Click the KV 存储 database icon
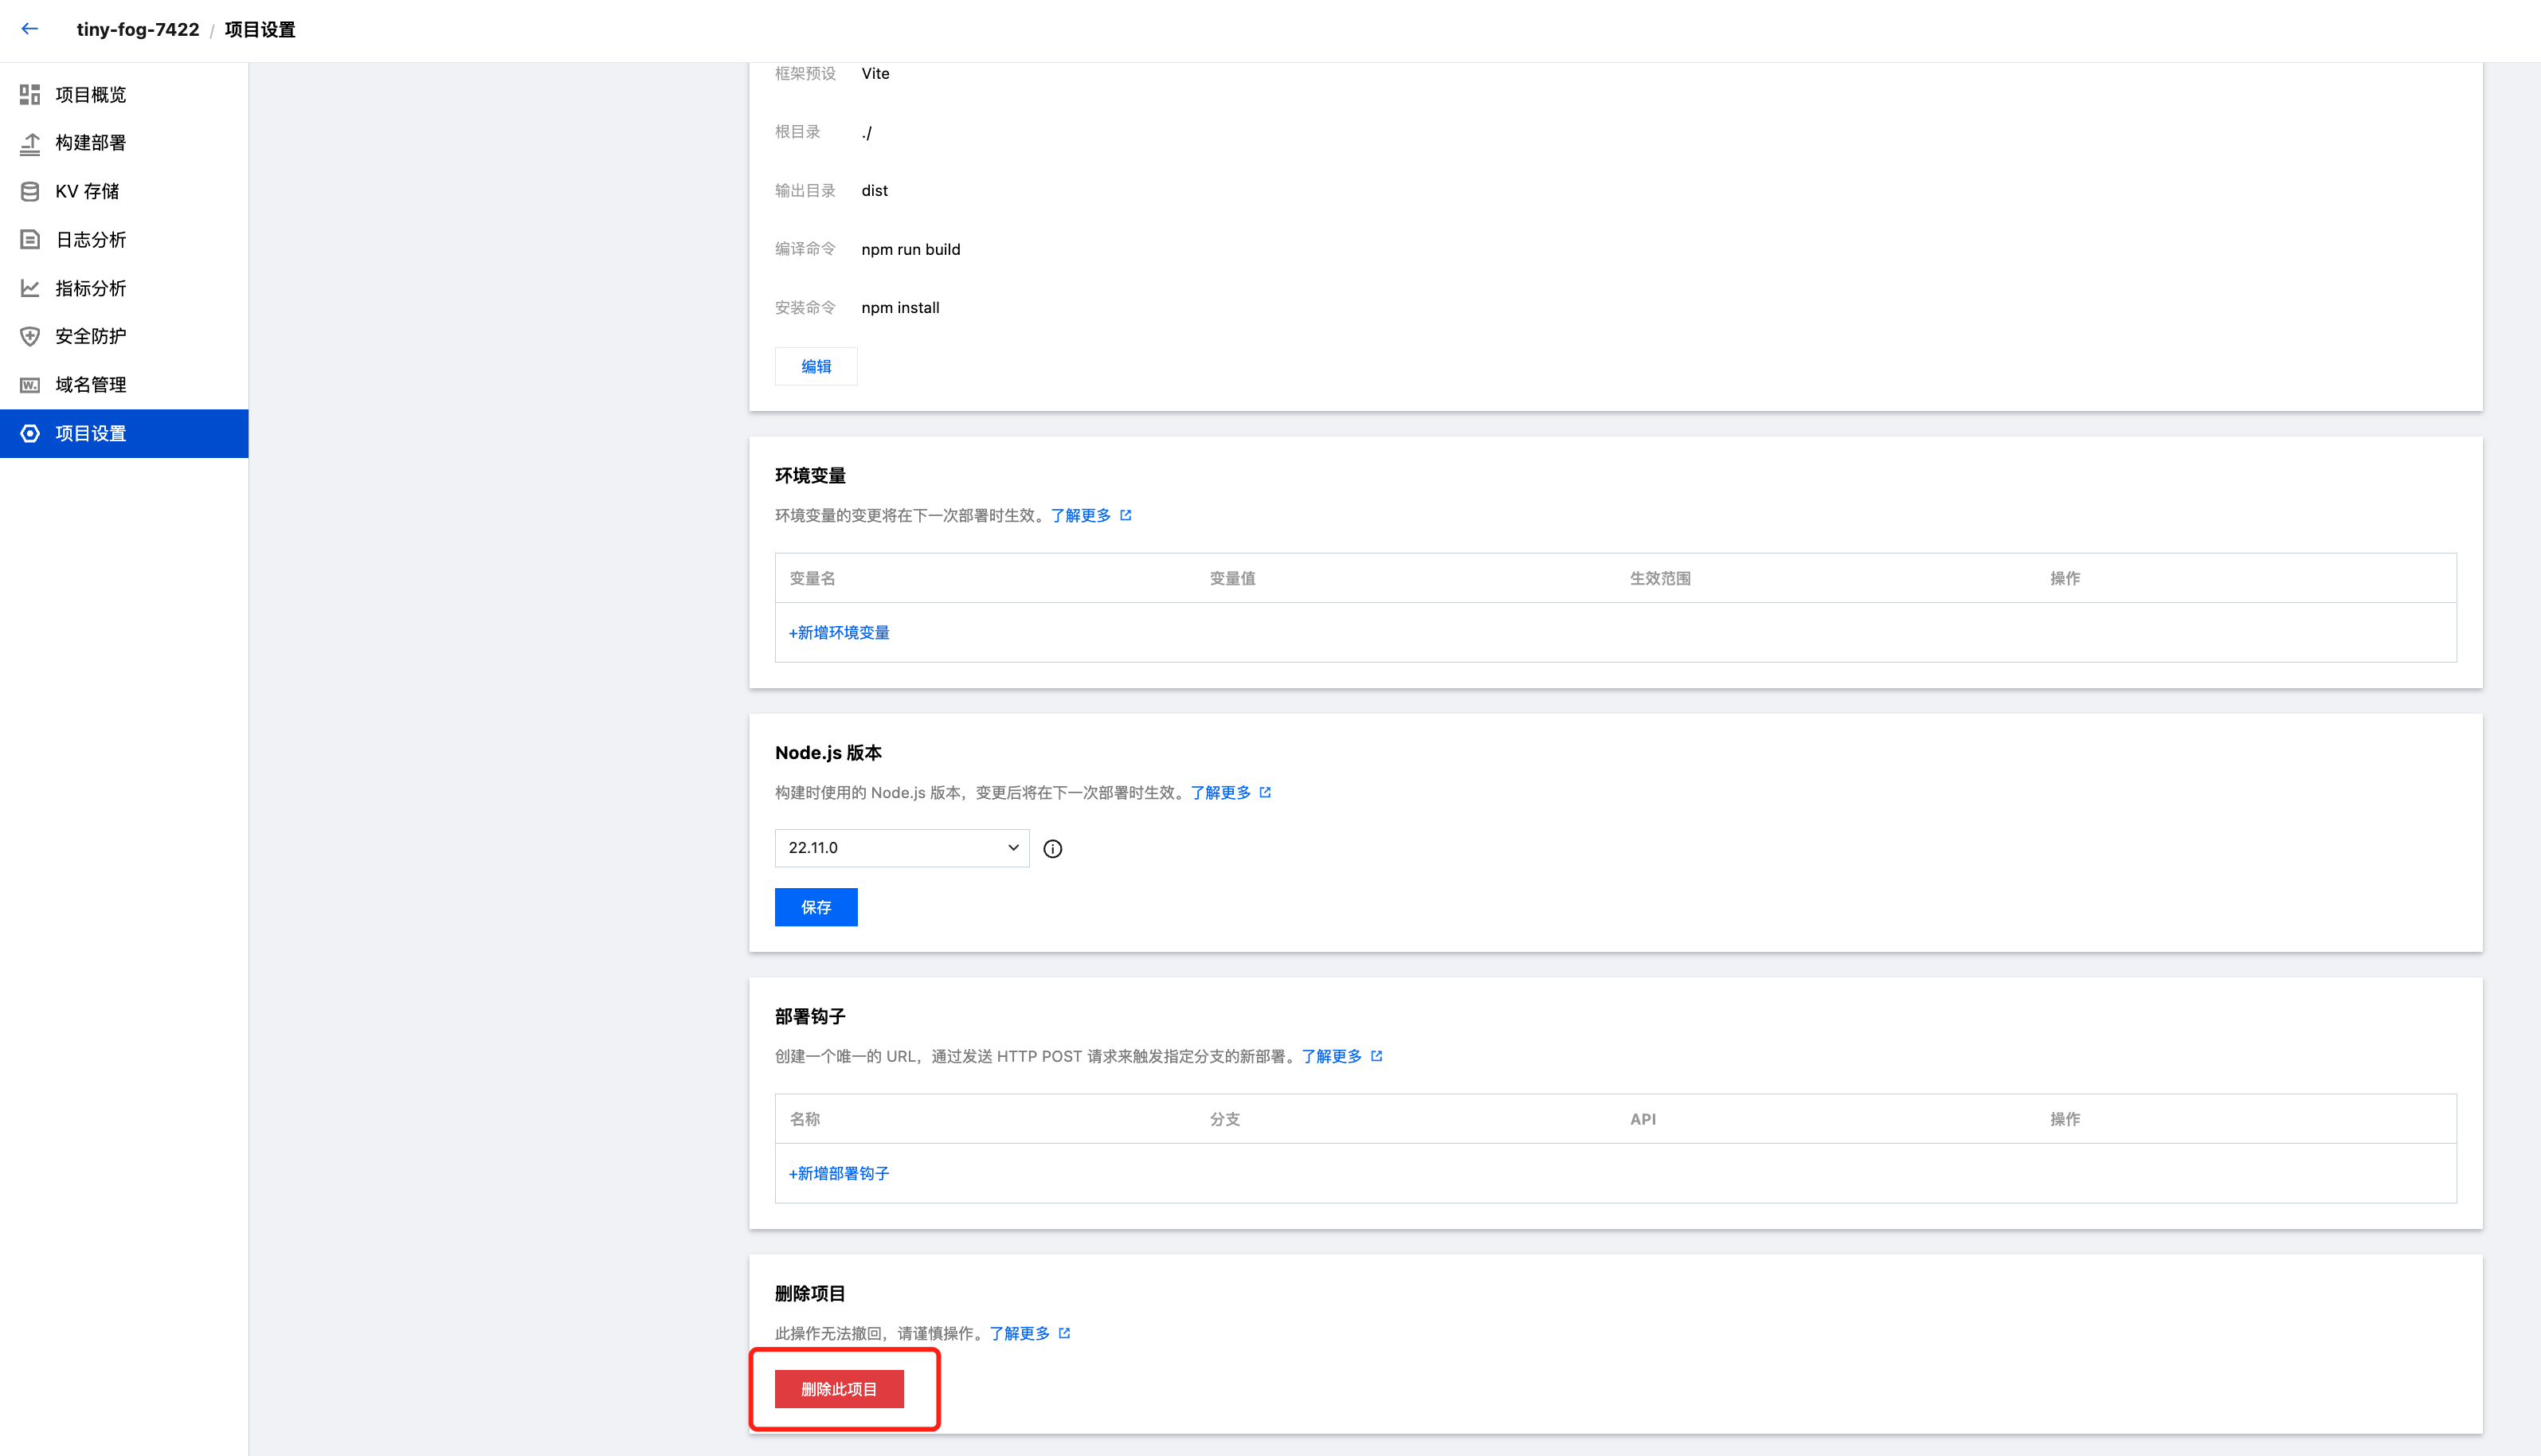2541x1456 pixels. click(30, 191)
